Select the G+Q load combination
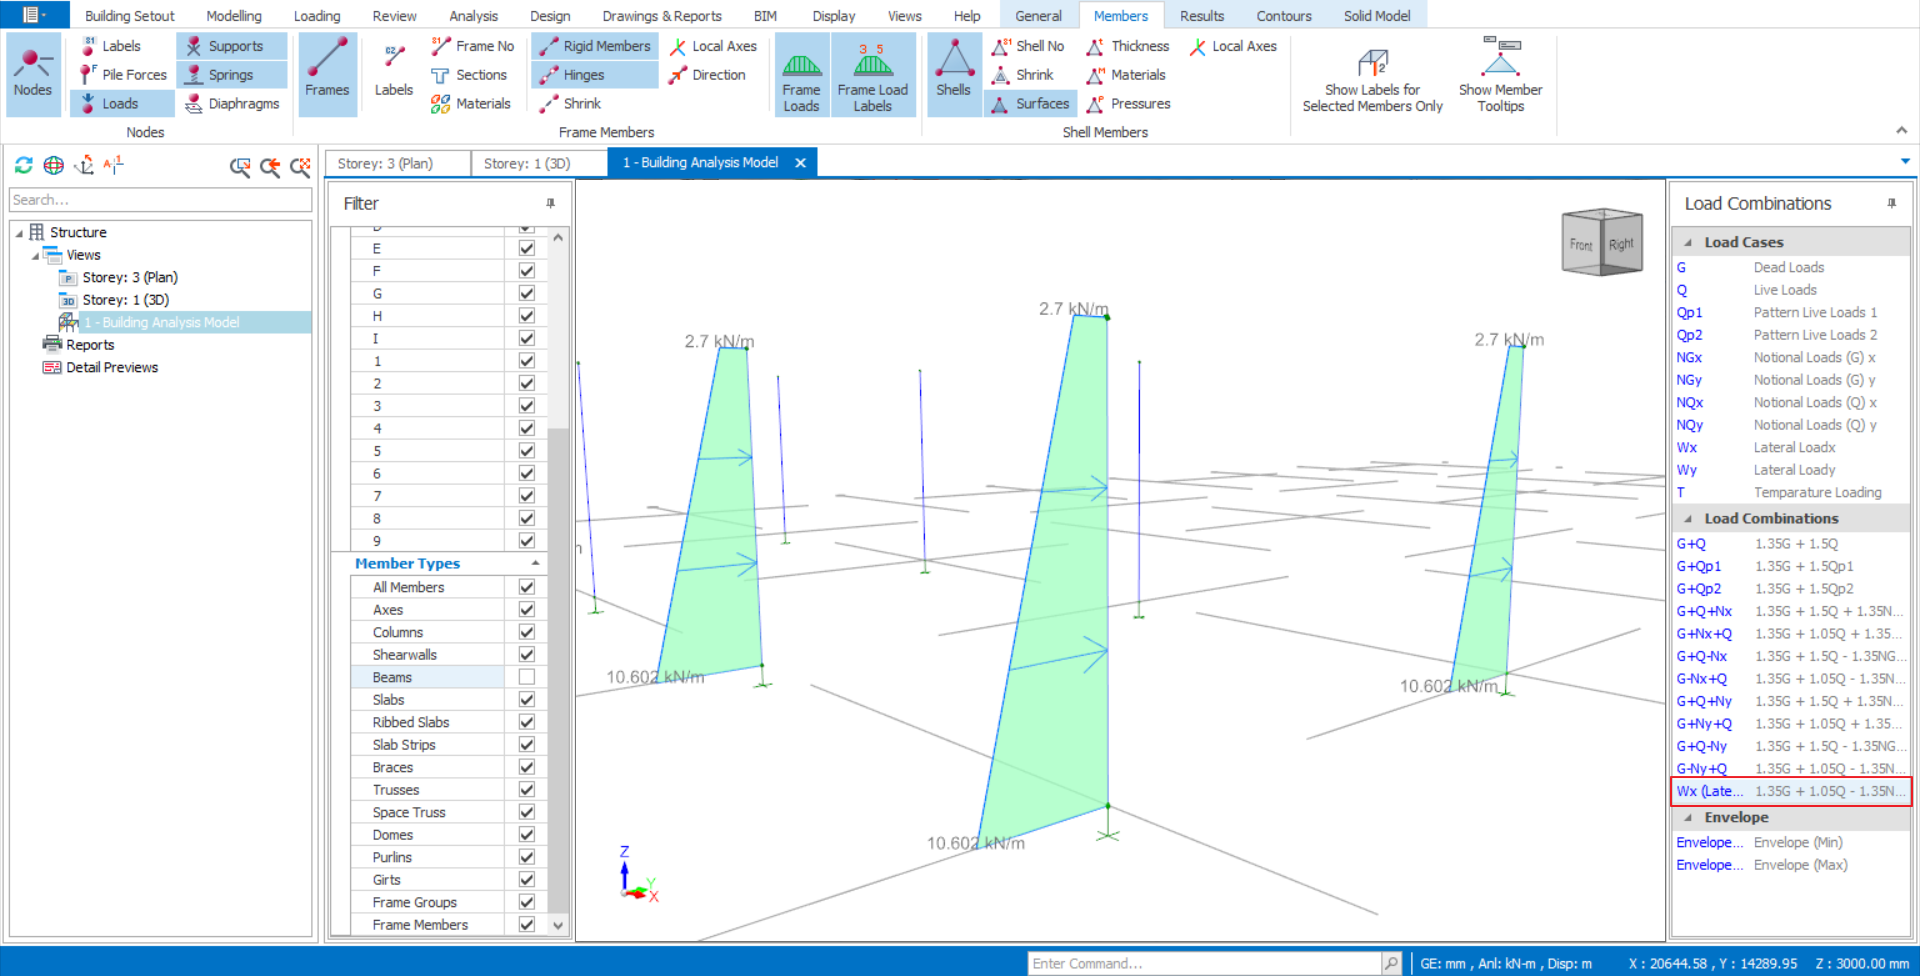The image size is (1920, 976). (x=1691, y=544)
